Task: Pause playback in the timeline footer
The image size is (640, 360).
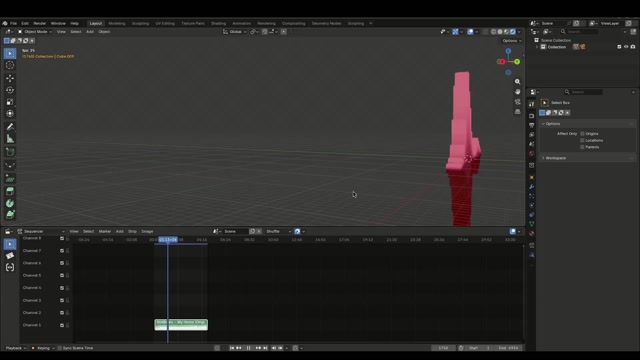Action: click(249, 348)
